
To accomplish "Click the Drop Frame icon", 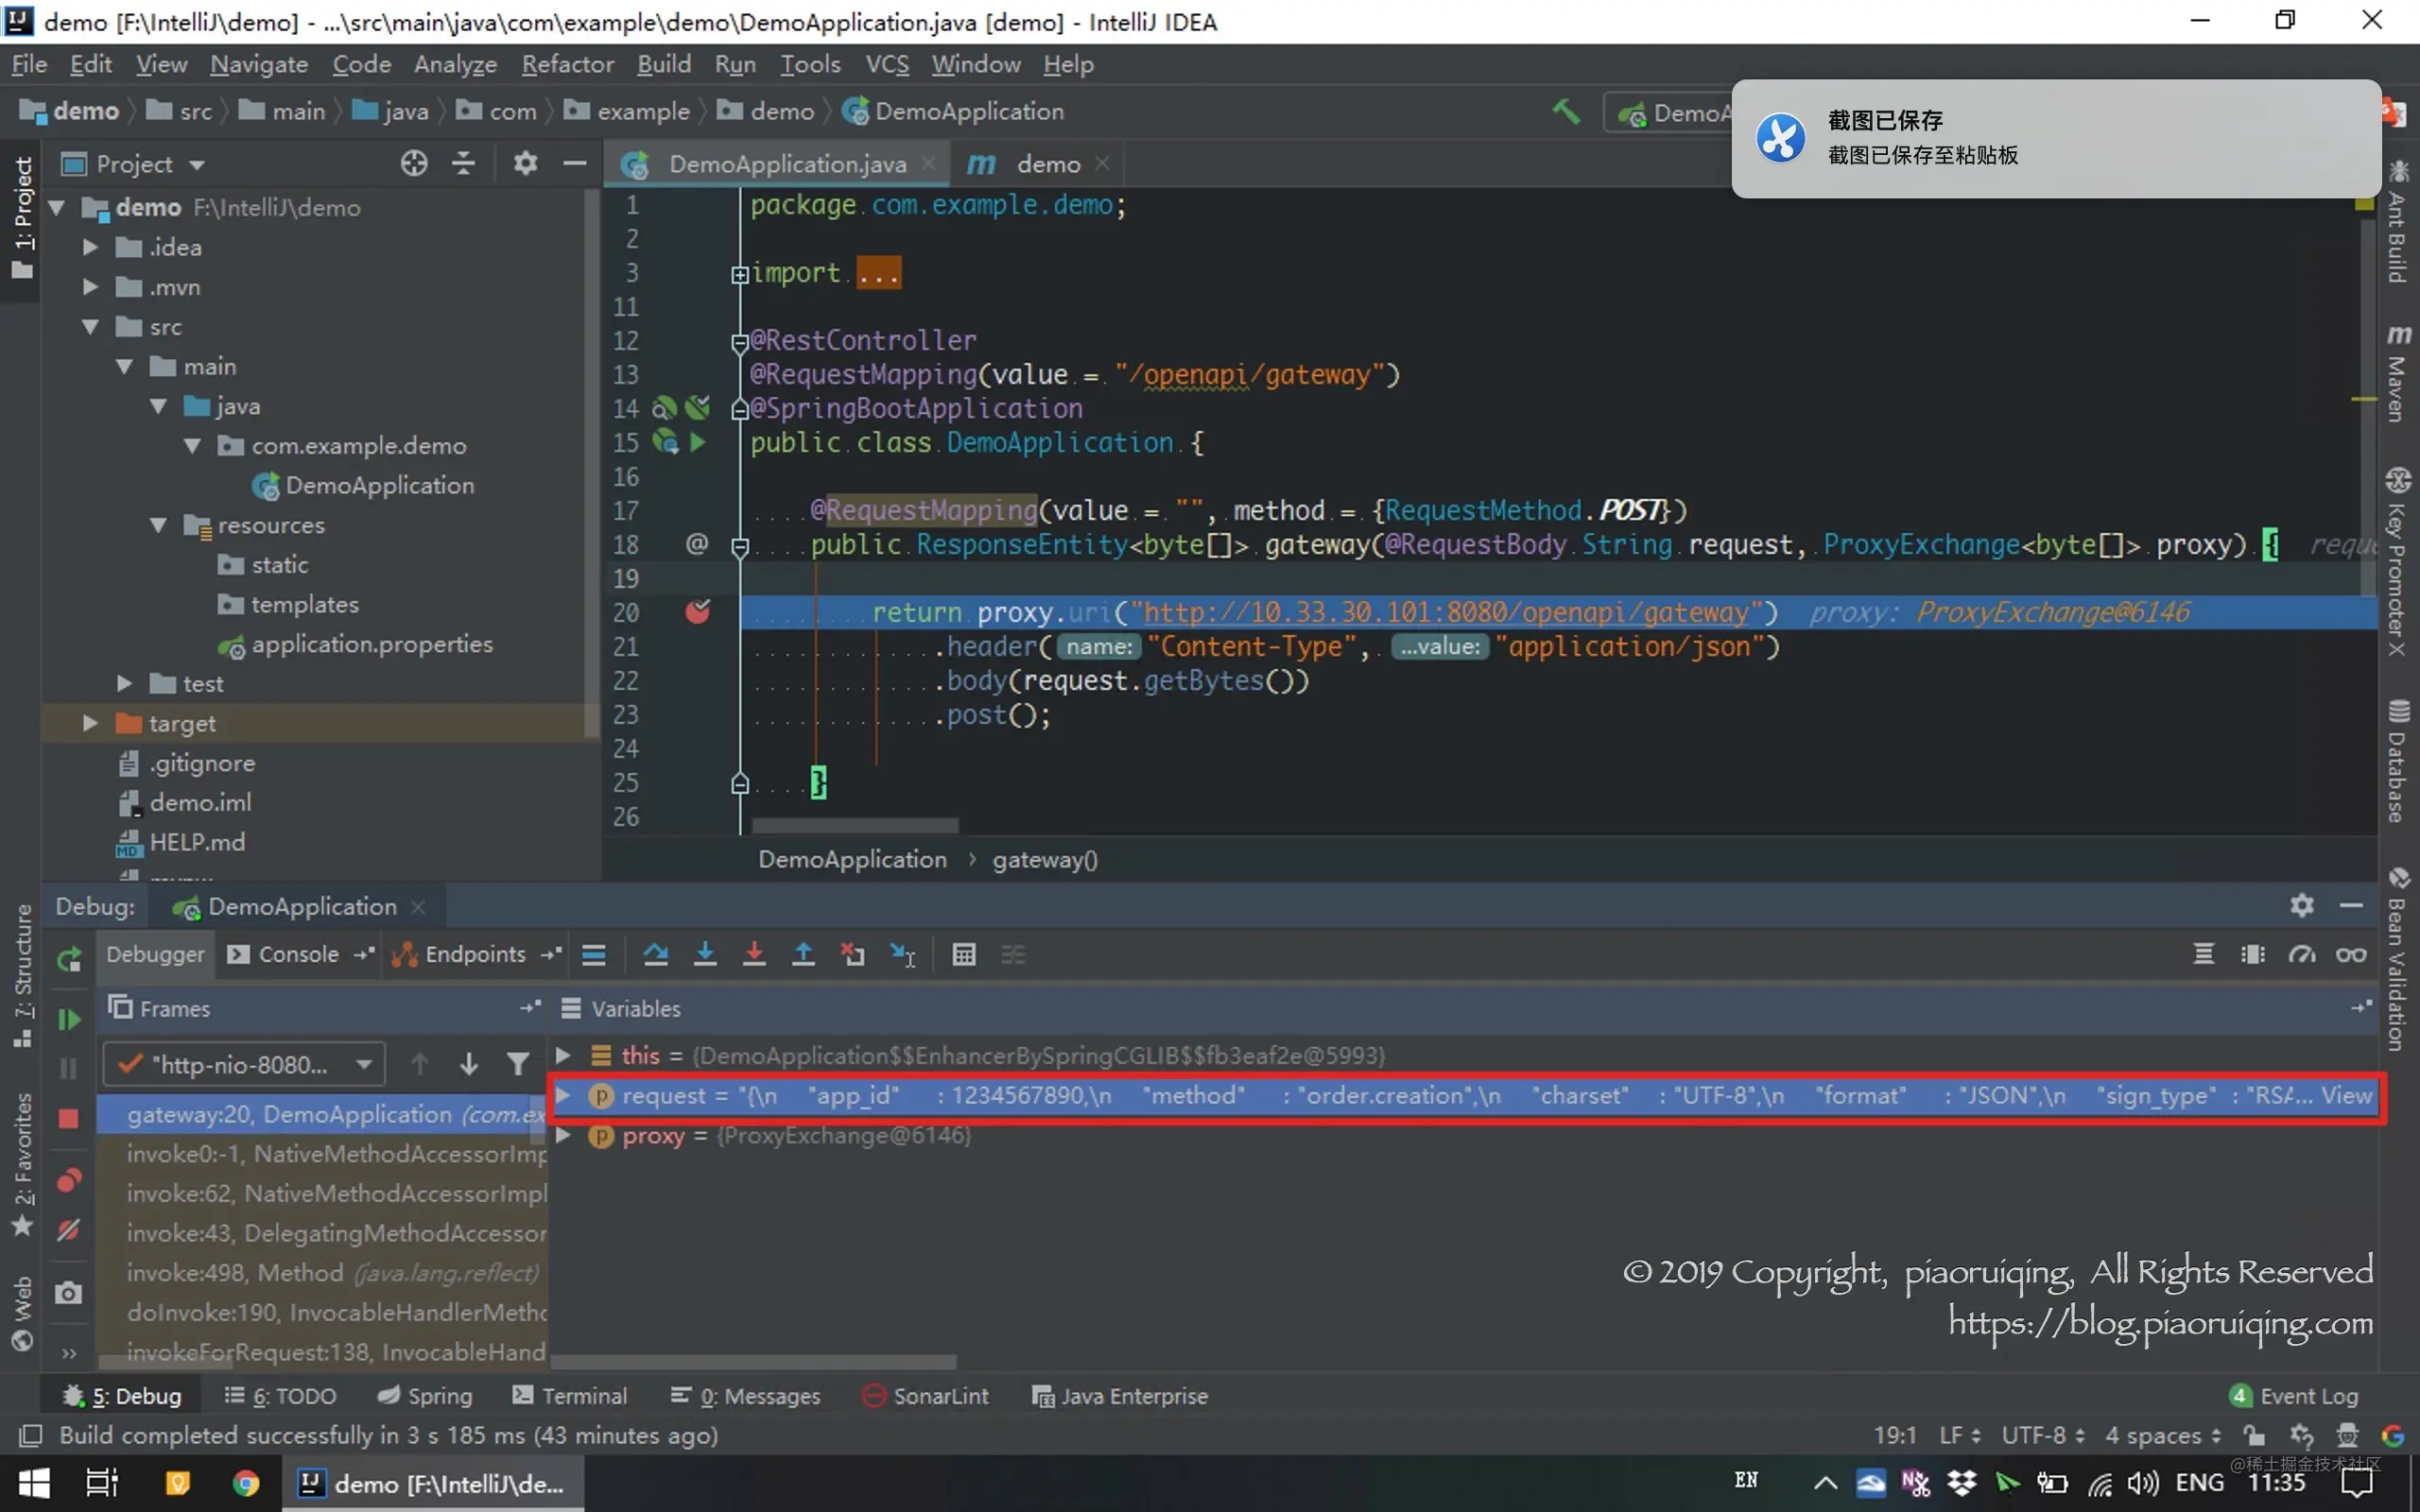I will pos(853,955).
